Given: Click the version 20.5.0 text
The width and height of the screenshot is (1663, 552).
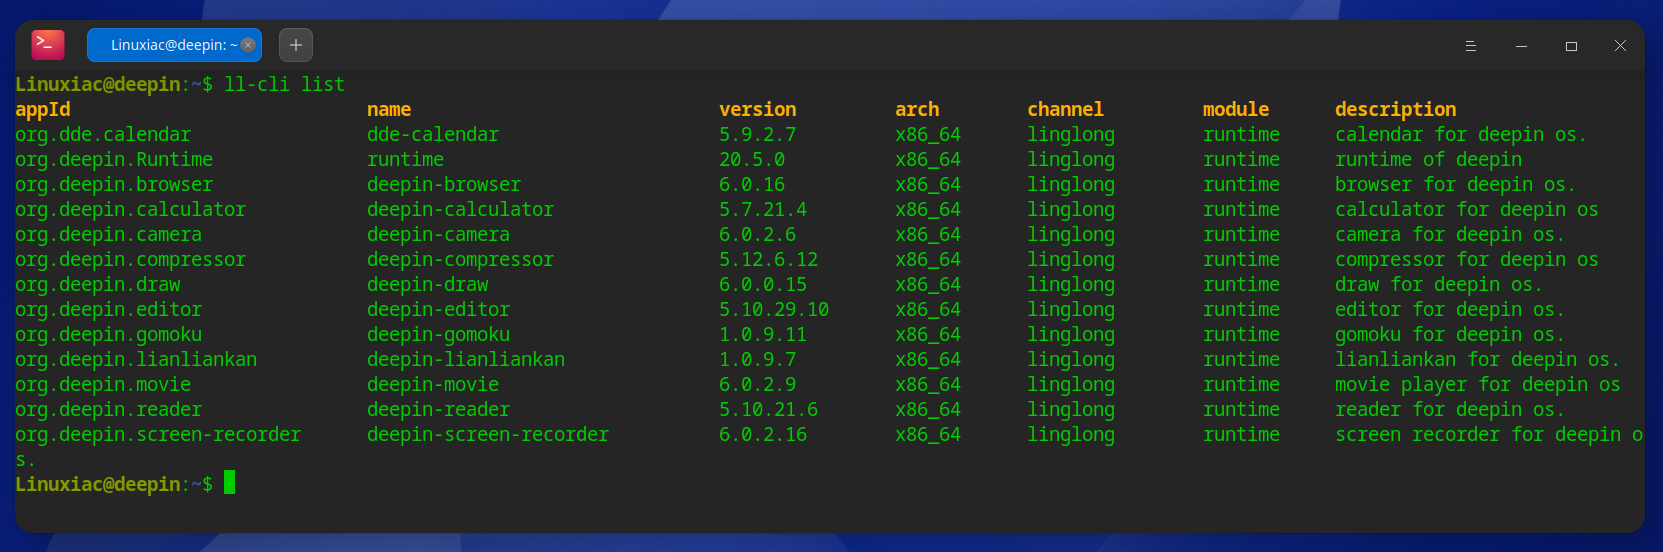Looking at the screenshot, I should tap(752, 159).
